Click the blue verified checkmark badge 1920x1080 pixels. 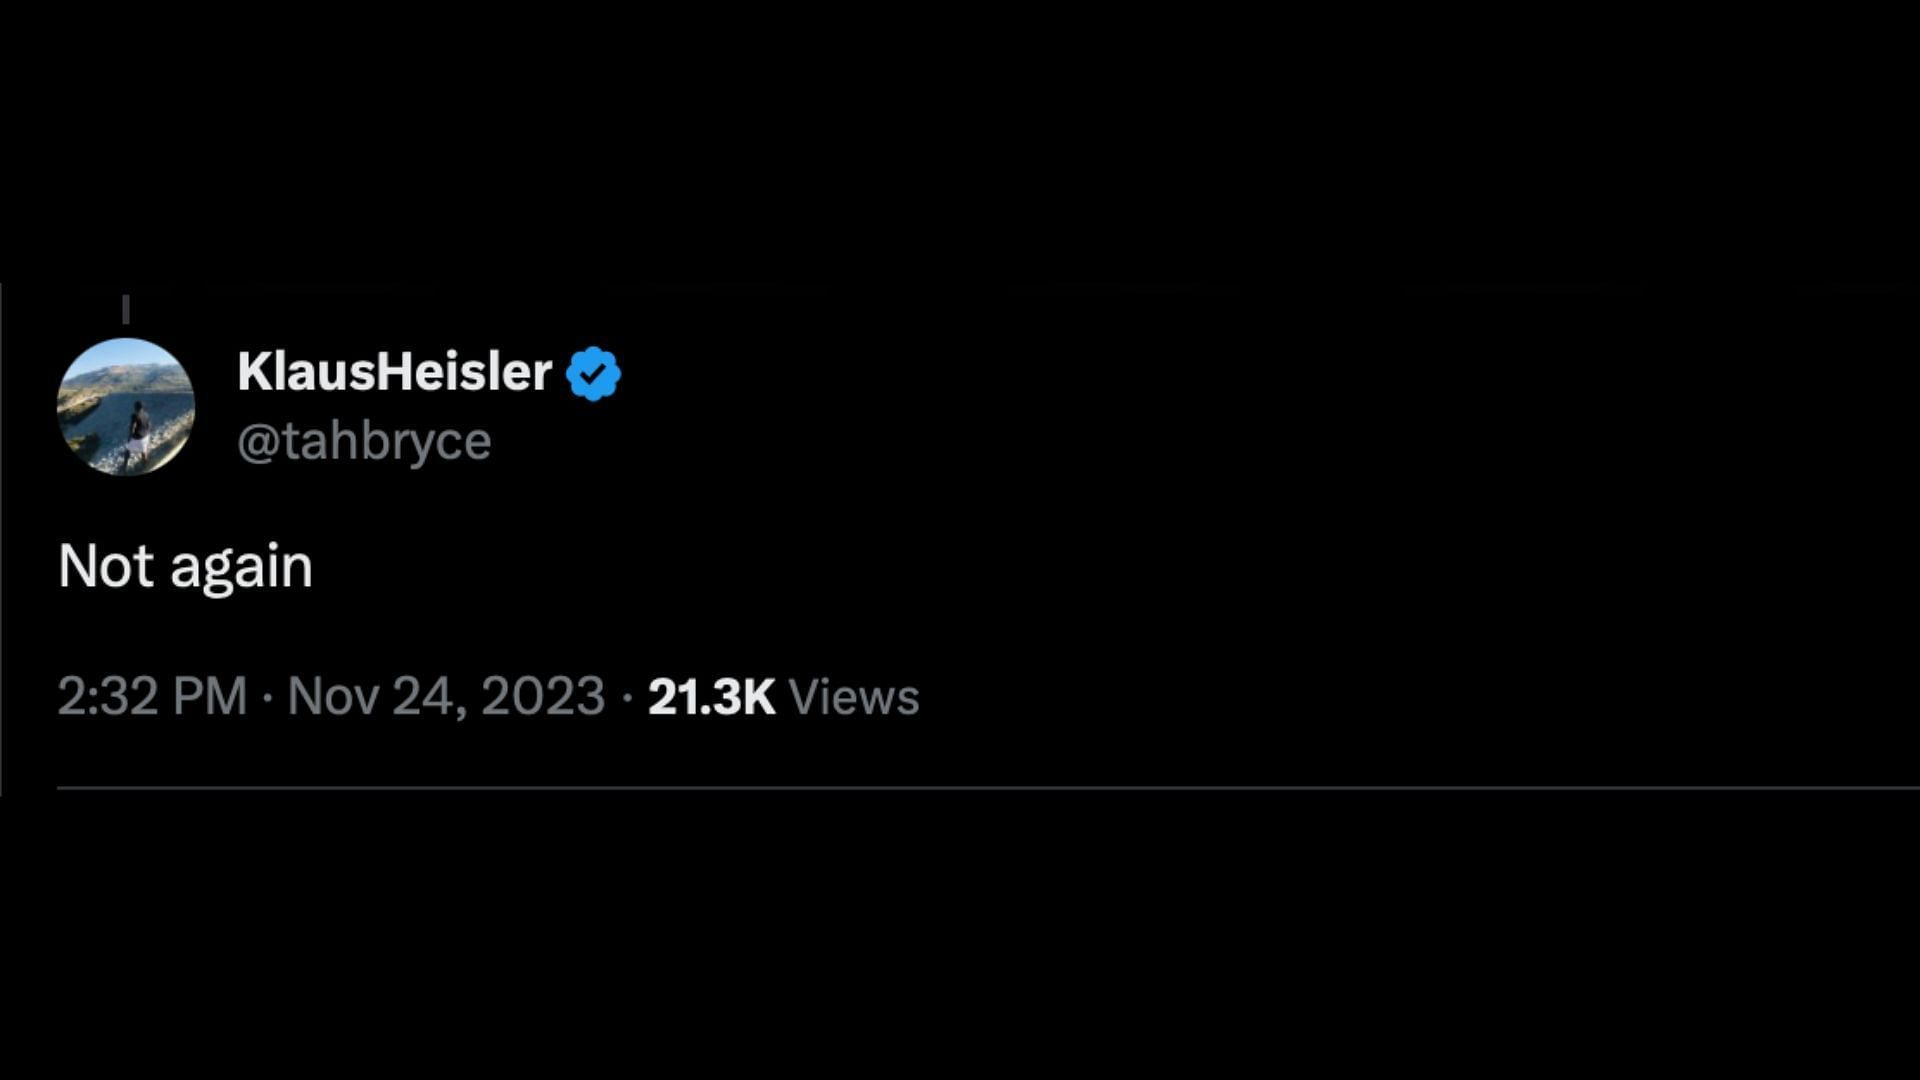[x=593, y=373]
